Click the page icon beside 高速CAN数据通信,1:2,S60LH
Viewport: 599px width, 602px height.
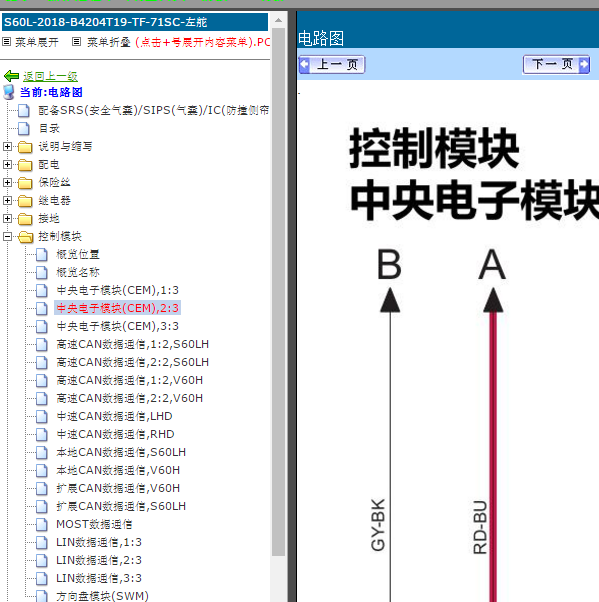(42, 344)
